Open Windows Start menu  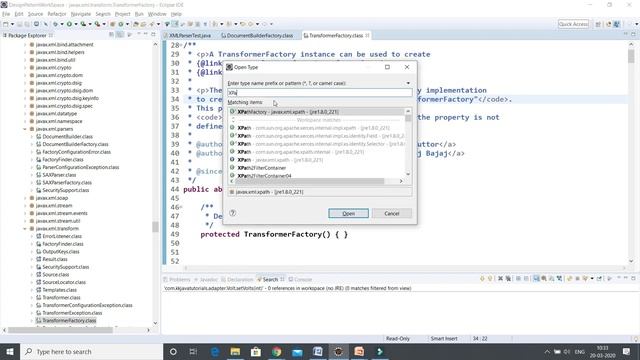(10, 351)
